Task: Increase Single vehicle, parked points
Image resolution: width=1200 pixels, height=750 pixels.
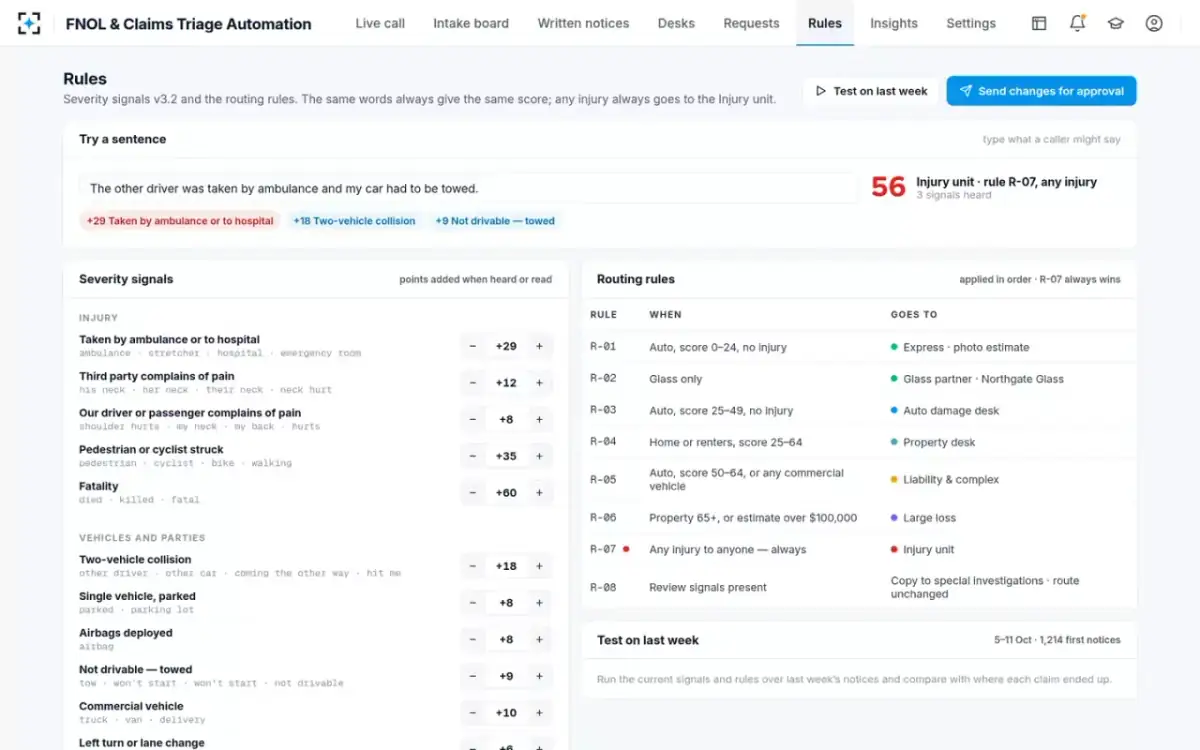Action: click(539, 603)
